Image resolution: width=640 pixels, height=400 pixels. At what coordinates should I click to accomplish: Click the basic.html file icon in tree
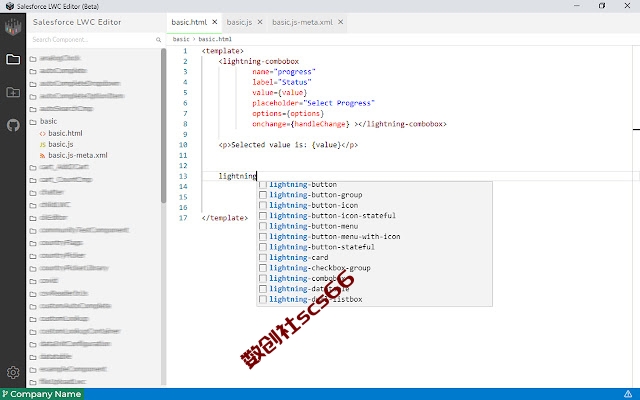point(42,133)
